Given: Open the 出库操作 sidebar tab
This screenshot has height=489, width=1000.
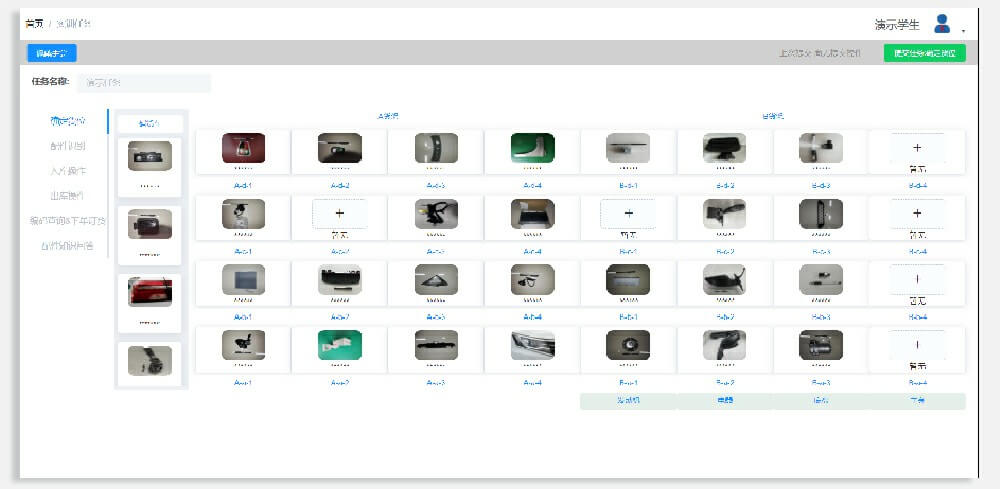Looking at the screenshot, I should 67,195.
